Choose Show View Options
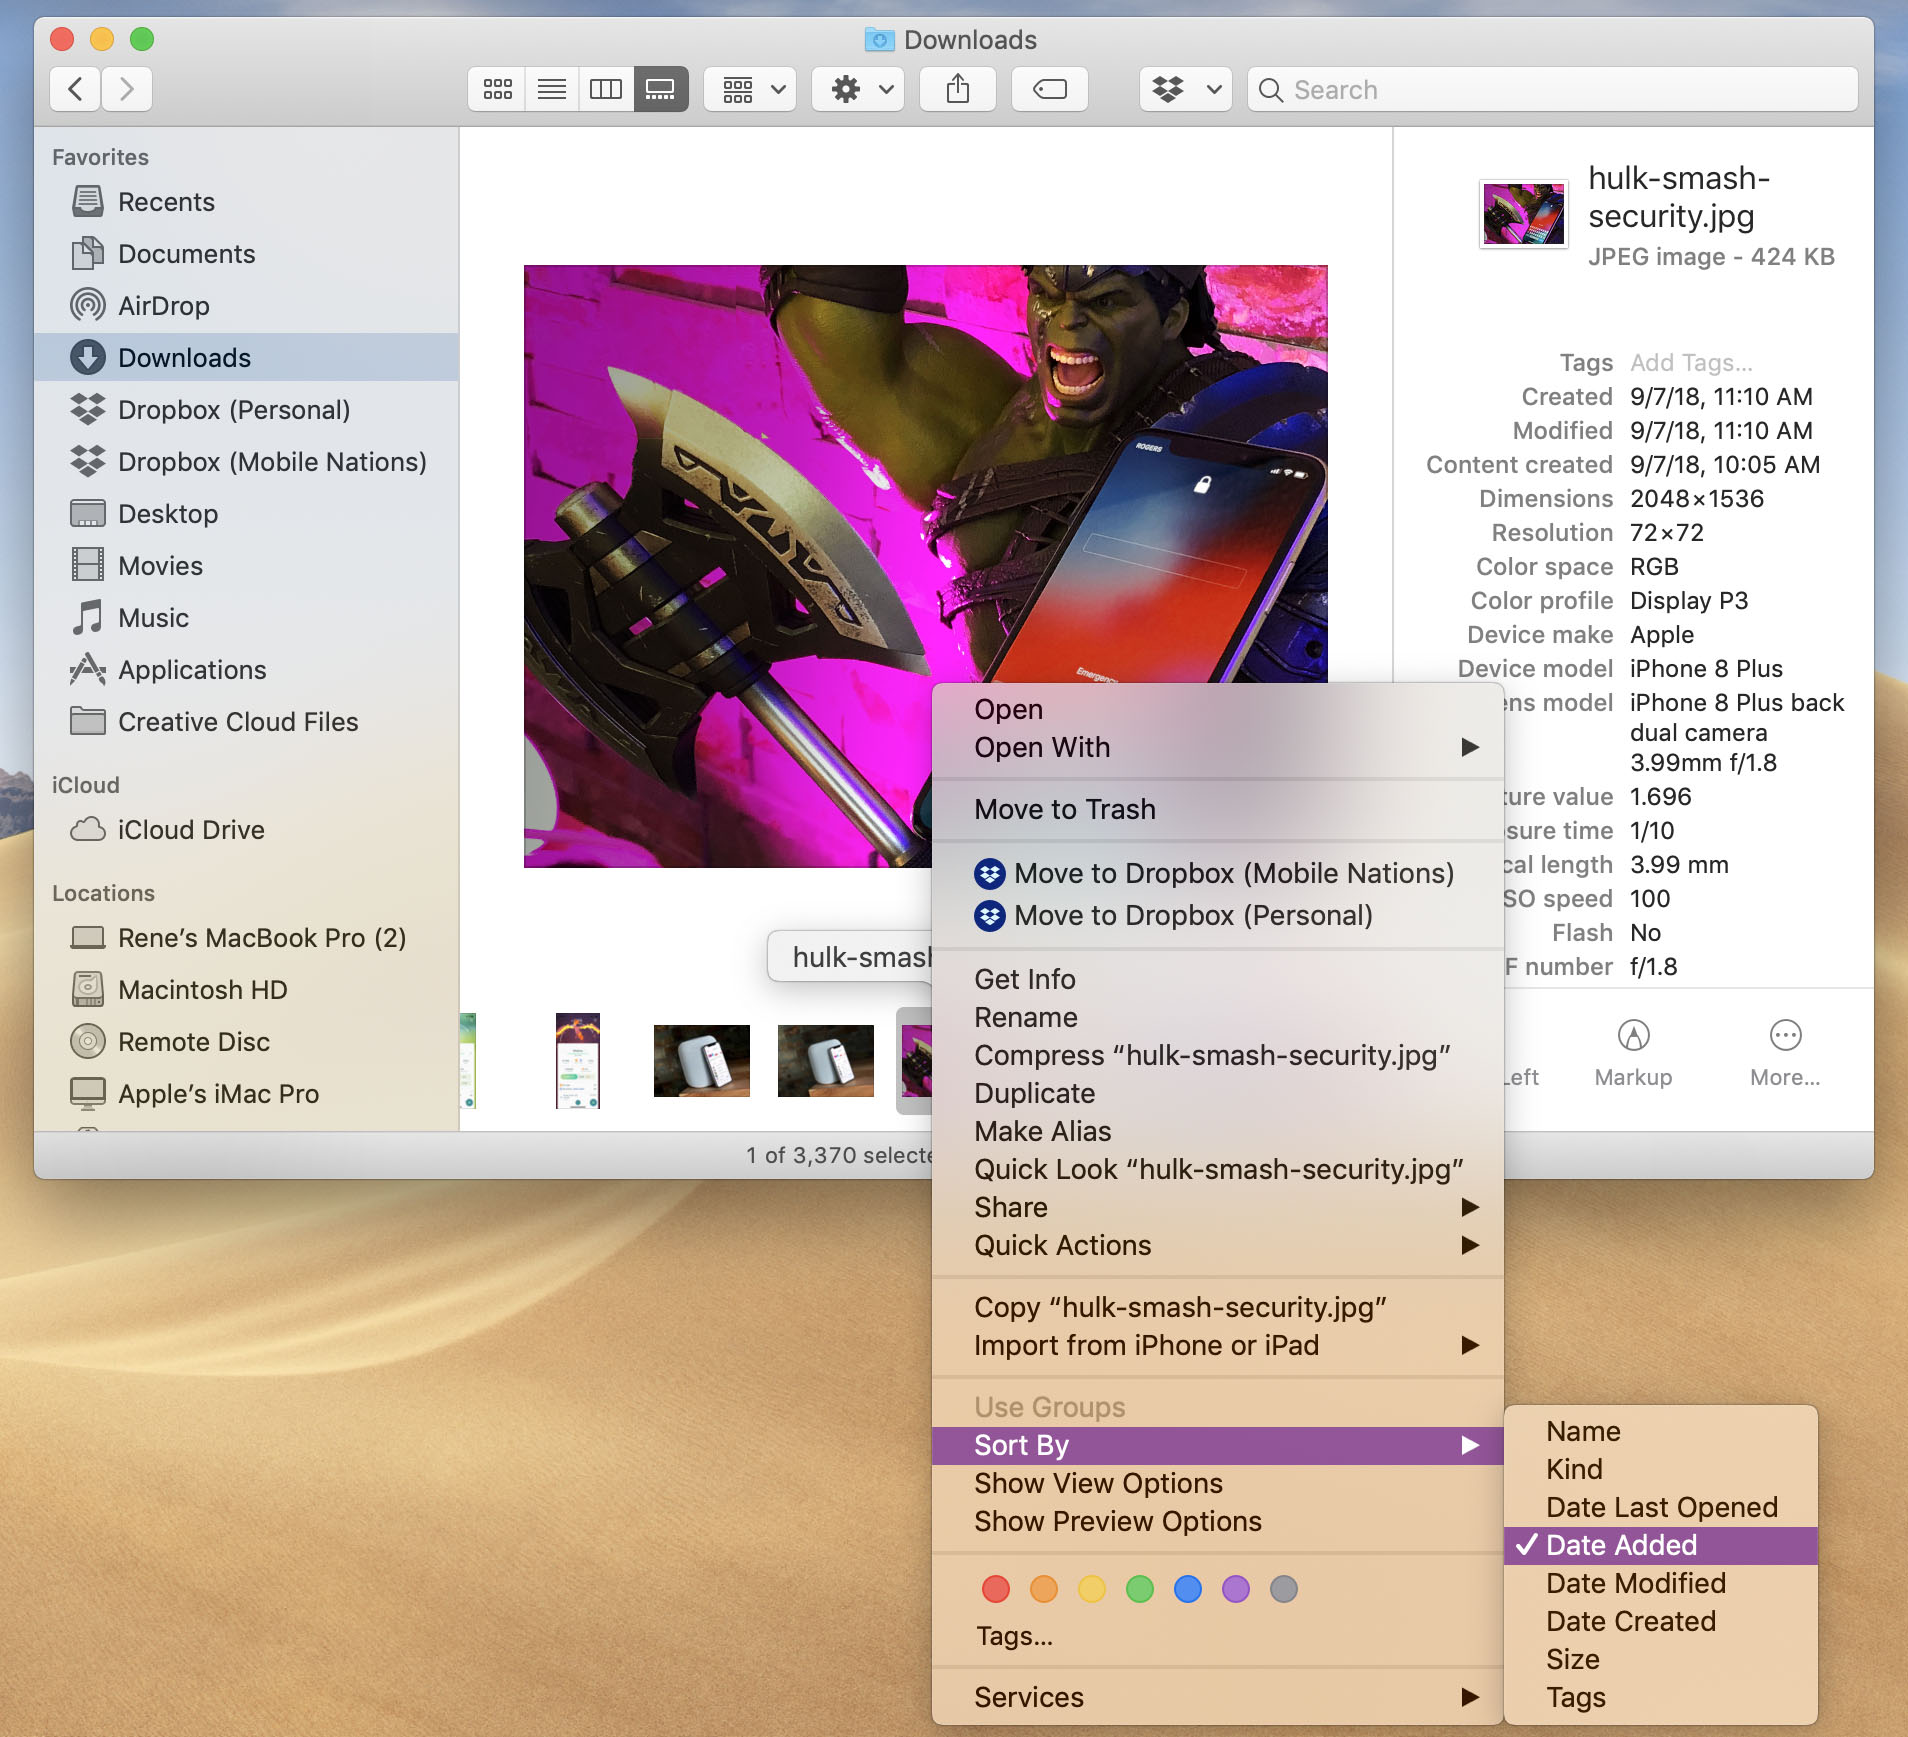 (1217, 1483)
